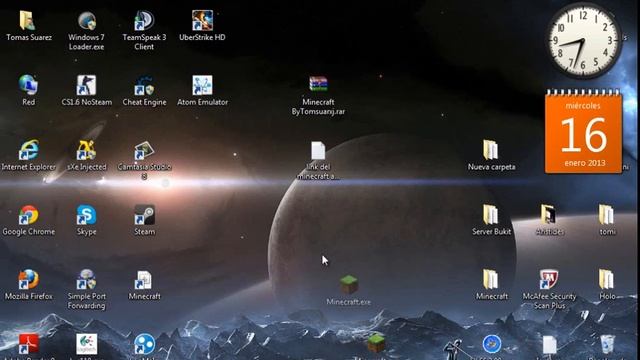Image resolution: width=640 pixels, height=360 pixels.
Task: Launch the Steam shortcut
Action: [144, 215]
